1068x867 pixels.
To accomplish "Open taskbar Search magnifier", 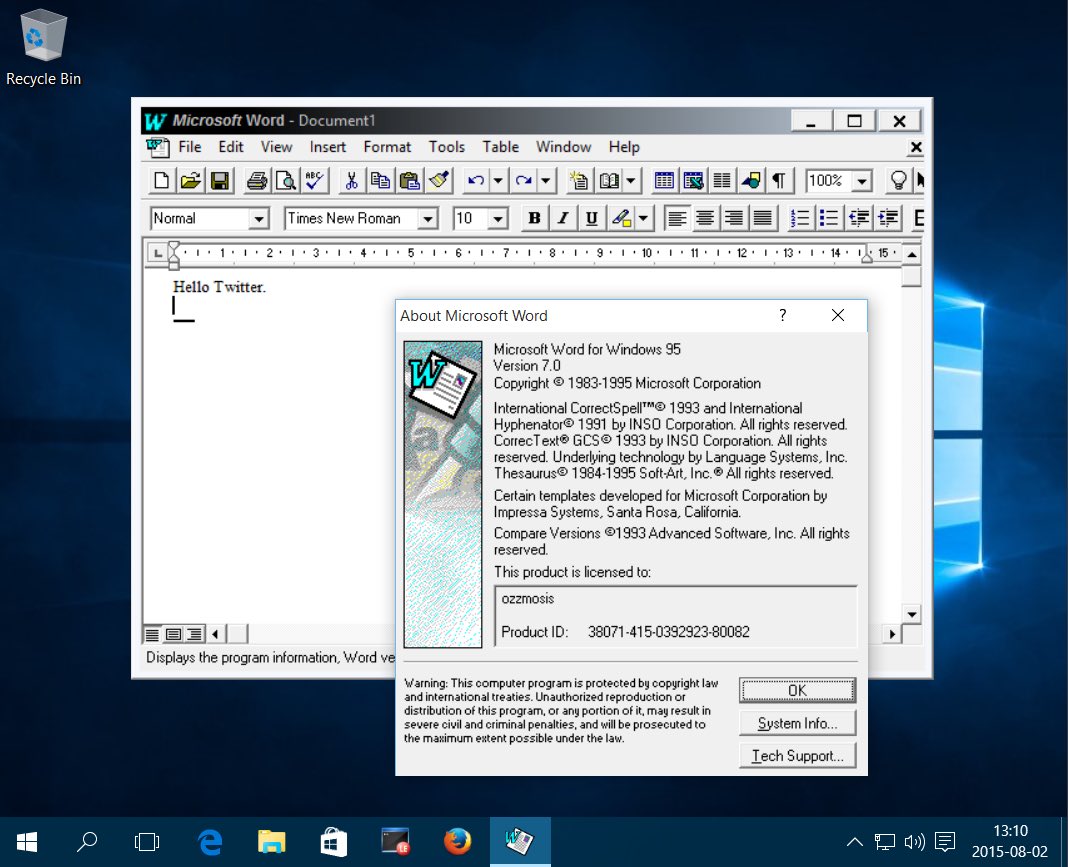I will 87,842.
